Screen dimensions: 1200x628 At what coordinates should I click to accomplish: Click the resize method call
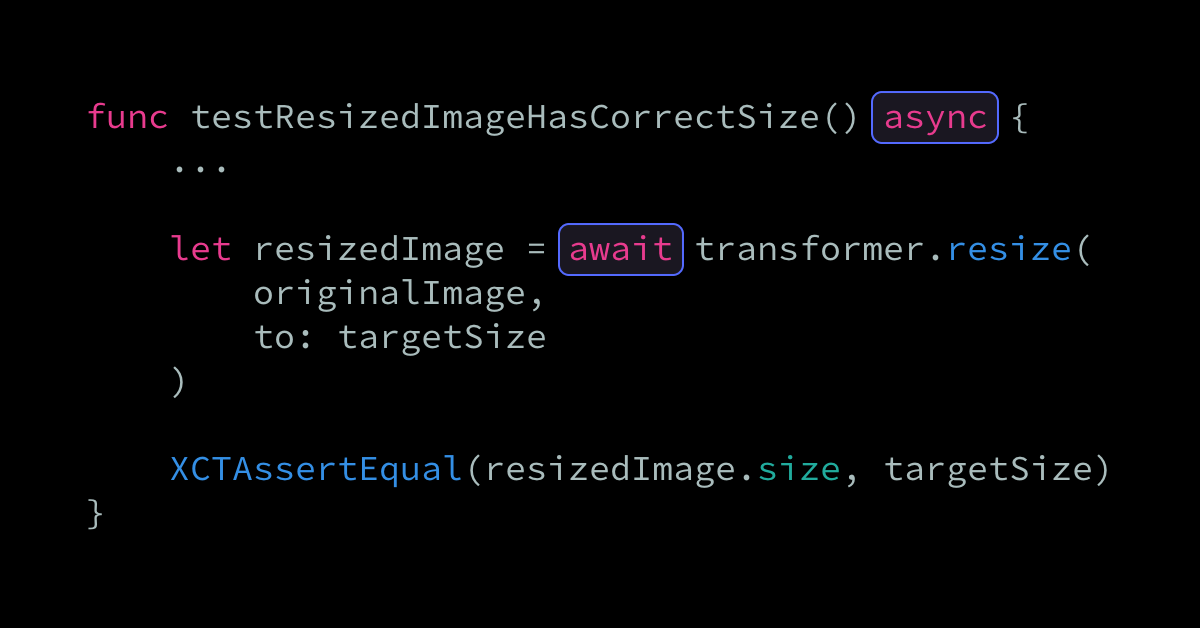(1009, 249)
